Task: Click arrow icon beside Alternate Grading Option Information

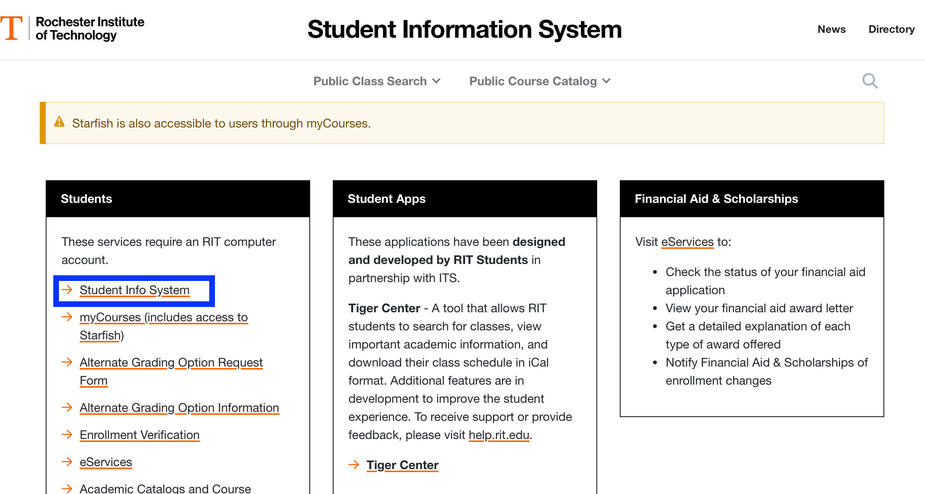Action: [x=67, y=407]
